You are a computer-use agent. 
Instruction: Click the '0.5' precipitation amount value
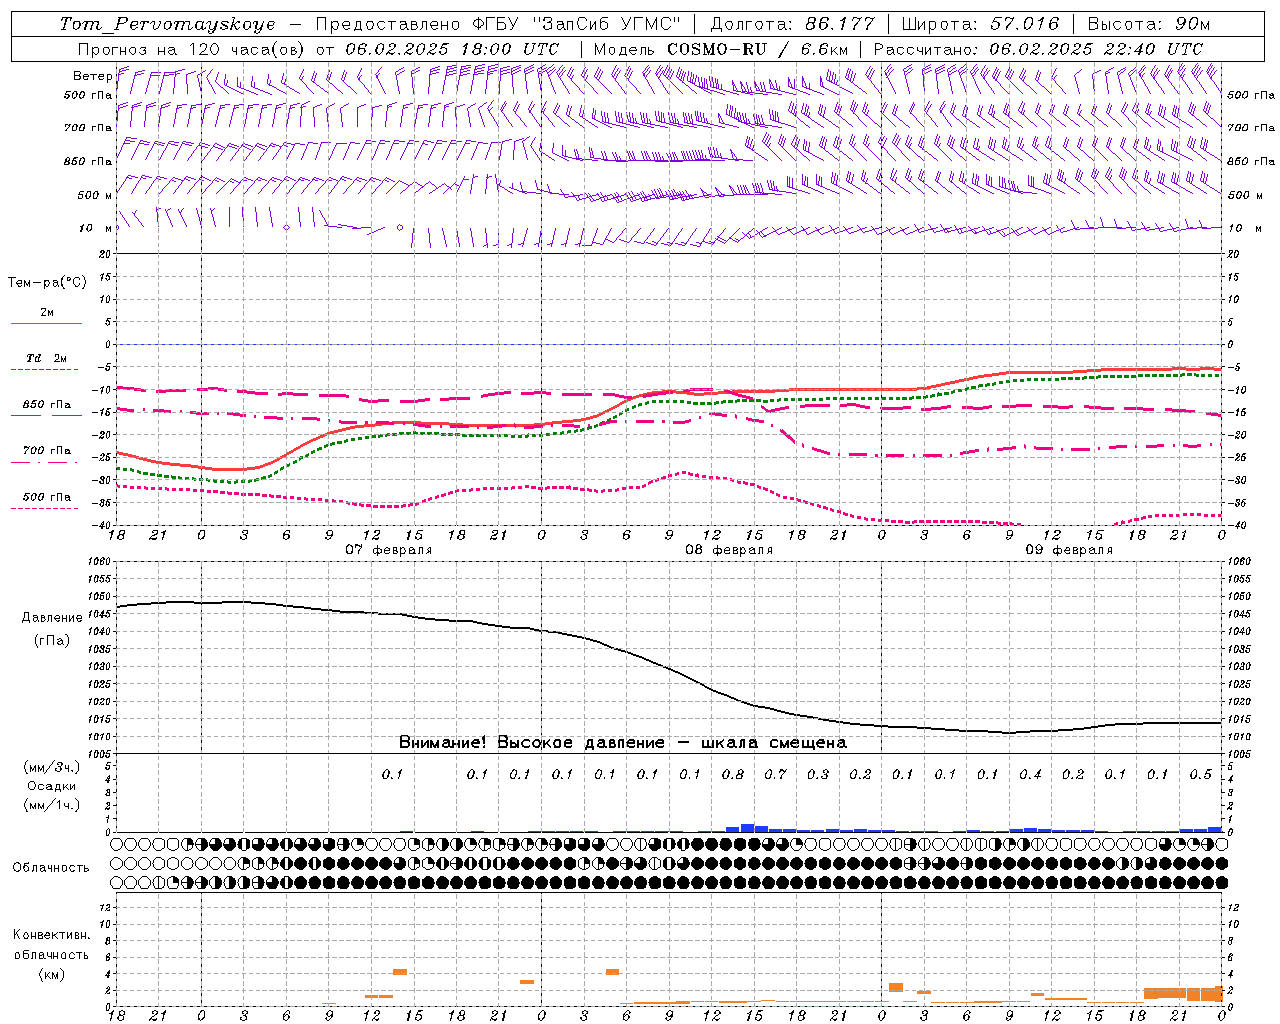1201,774
